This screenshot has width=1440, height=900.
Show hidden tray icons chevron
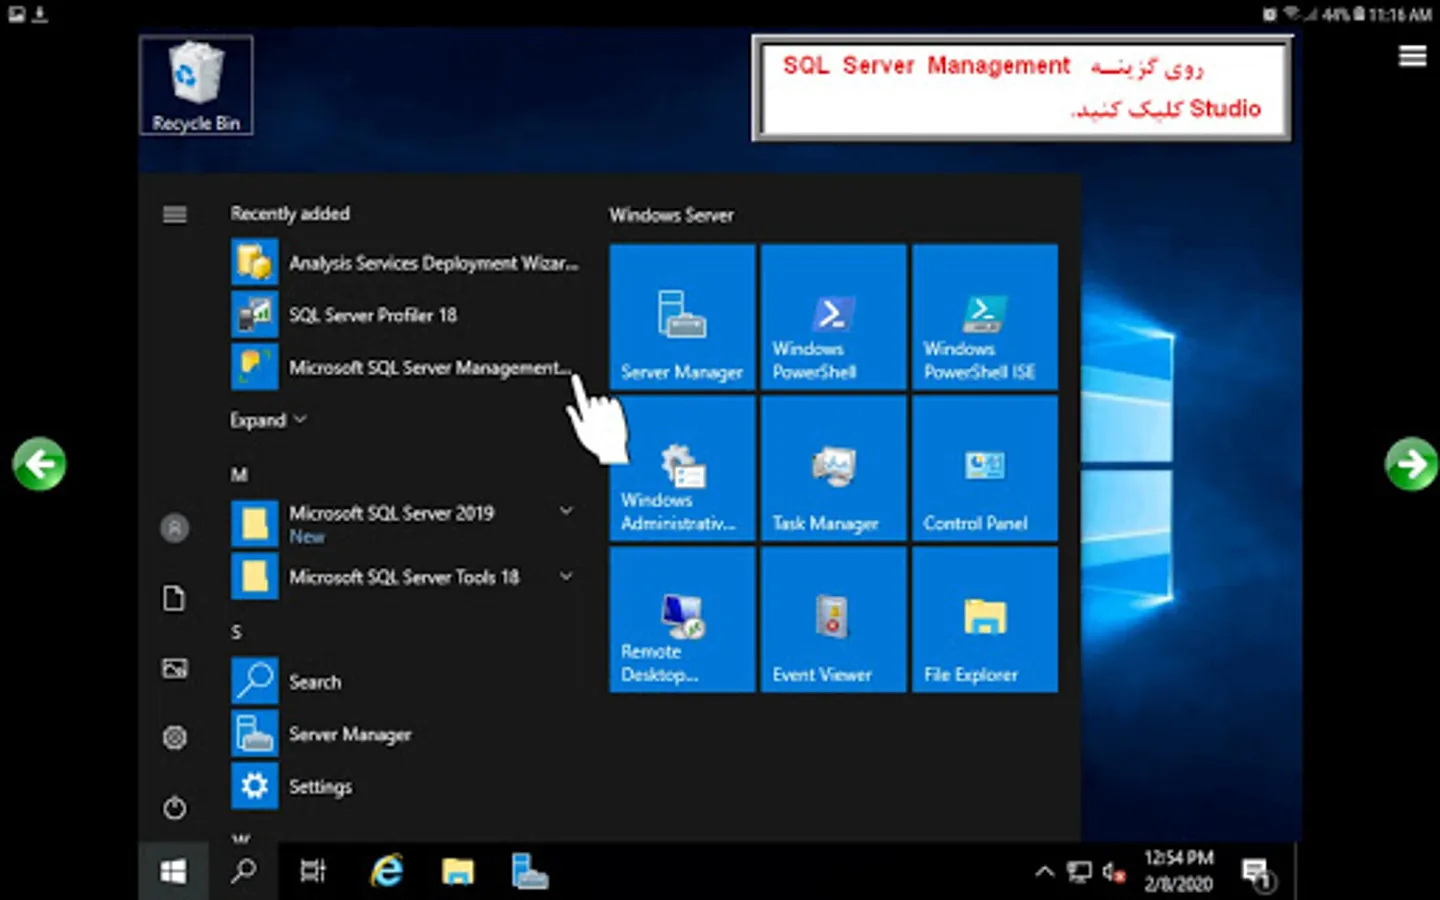coord(1044,872)
